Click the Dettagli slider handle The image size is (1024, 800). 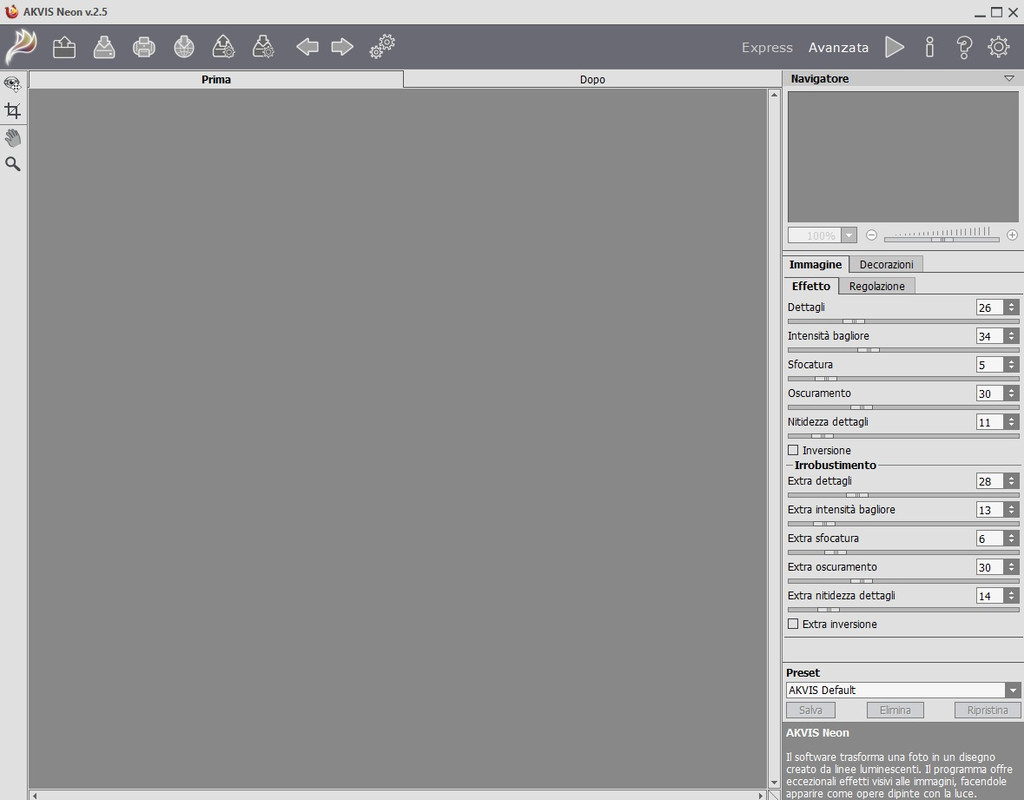pyautogui.click(x=854, y=321)
